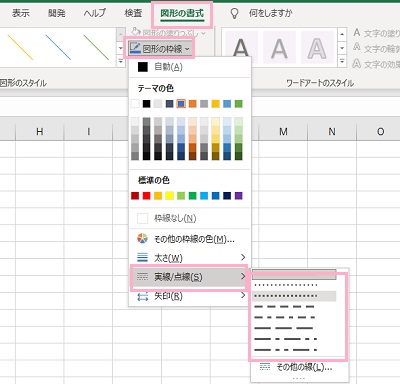Open the 矢印(R) submenu

pos(189,296)
